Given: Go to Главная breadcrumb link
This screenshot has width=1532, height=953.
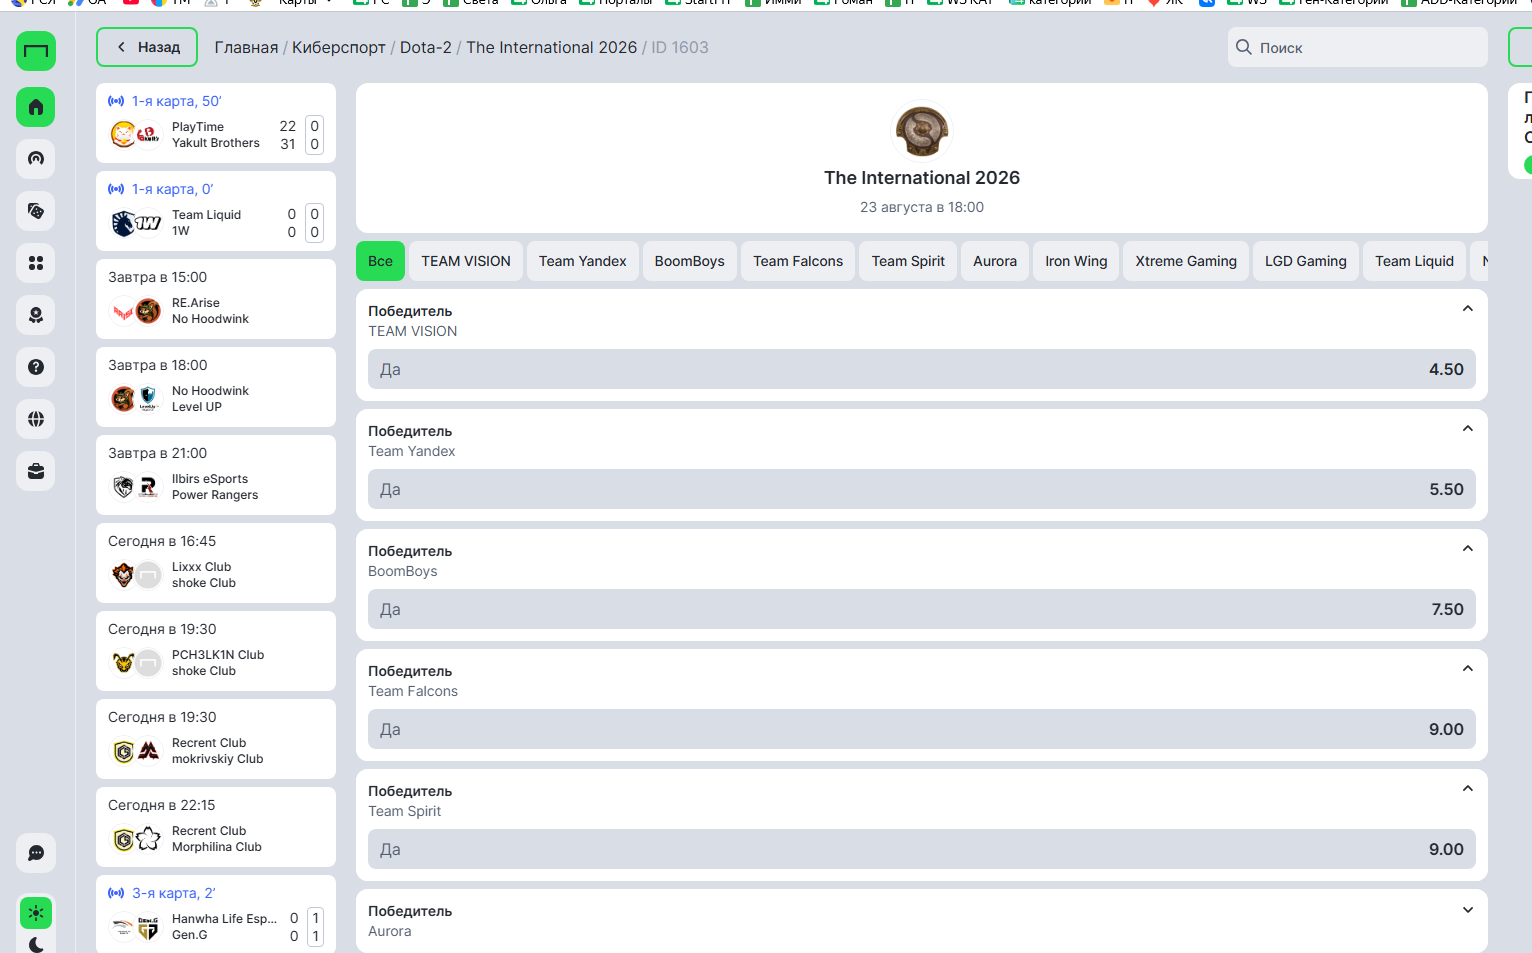Looking at the screenshot, I should [x=246, y=47].
